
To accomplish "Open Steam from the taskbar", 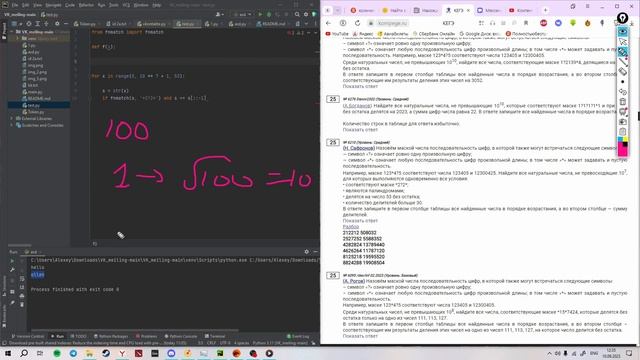I will [x=106, y=353].
